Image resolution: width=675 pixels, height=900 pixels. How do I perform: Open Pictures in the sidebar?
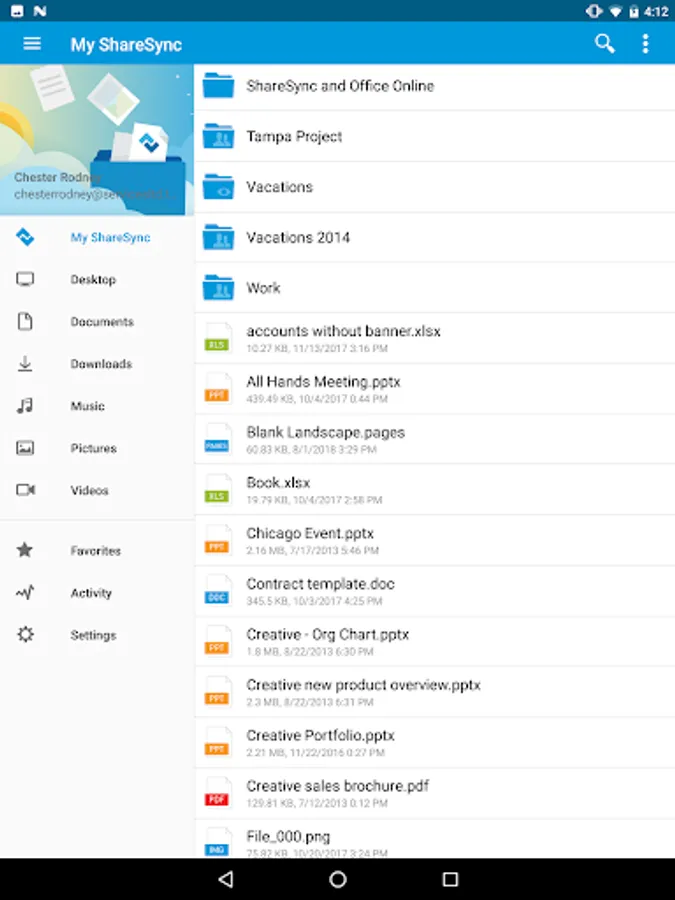point(97,448)
